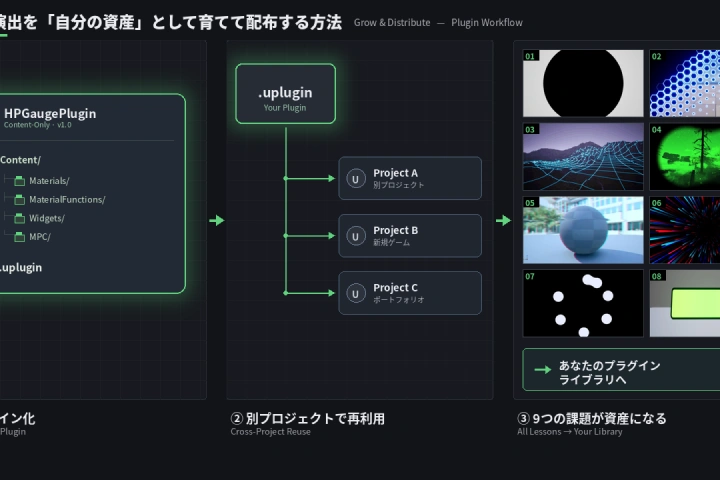Select the Project B card

tap(410, 236)
